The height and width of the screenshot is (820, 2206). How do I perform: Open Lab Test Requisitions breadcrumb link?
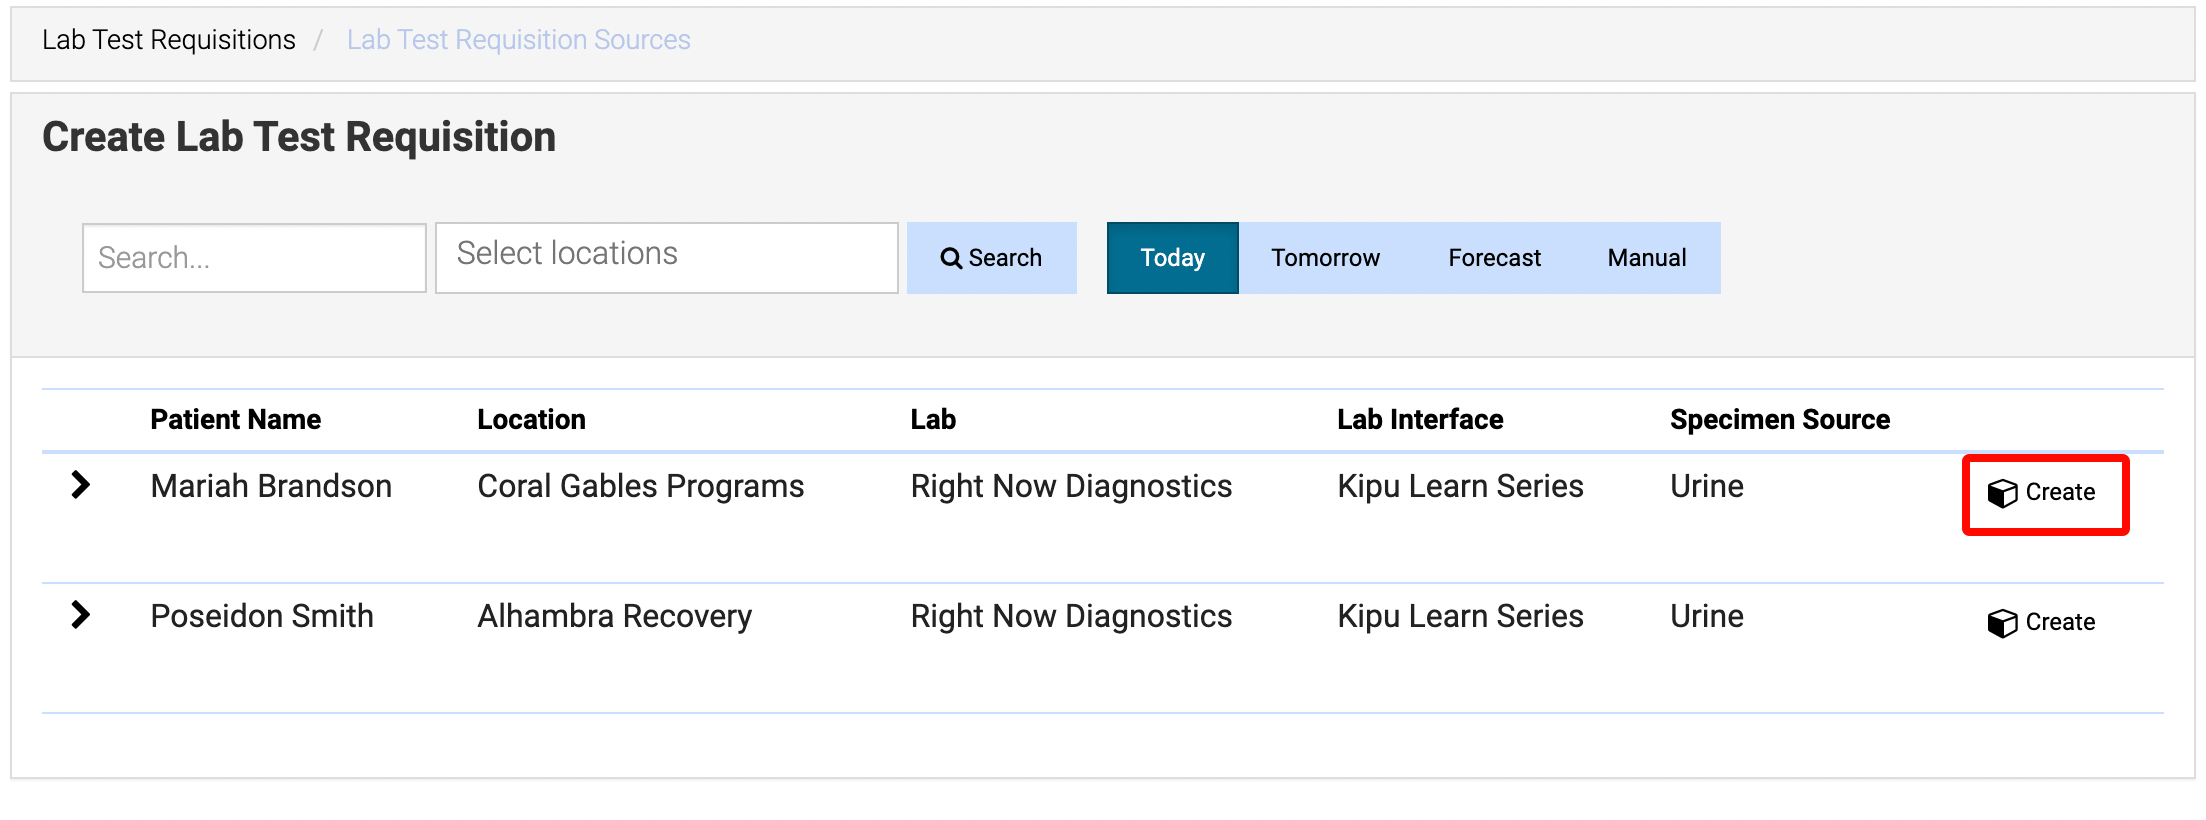click(x=169, y=40)
